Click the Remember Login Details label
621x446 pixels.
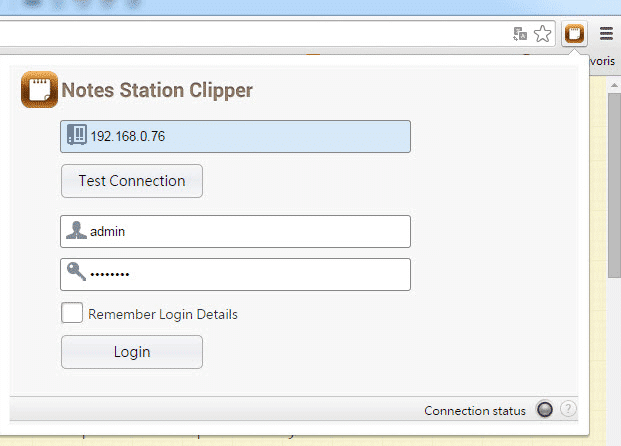pos(163,314)
